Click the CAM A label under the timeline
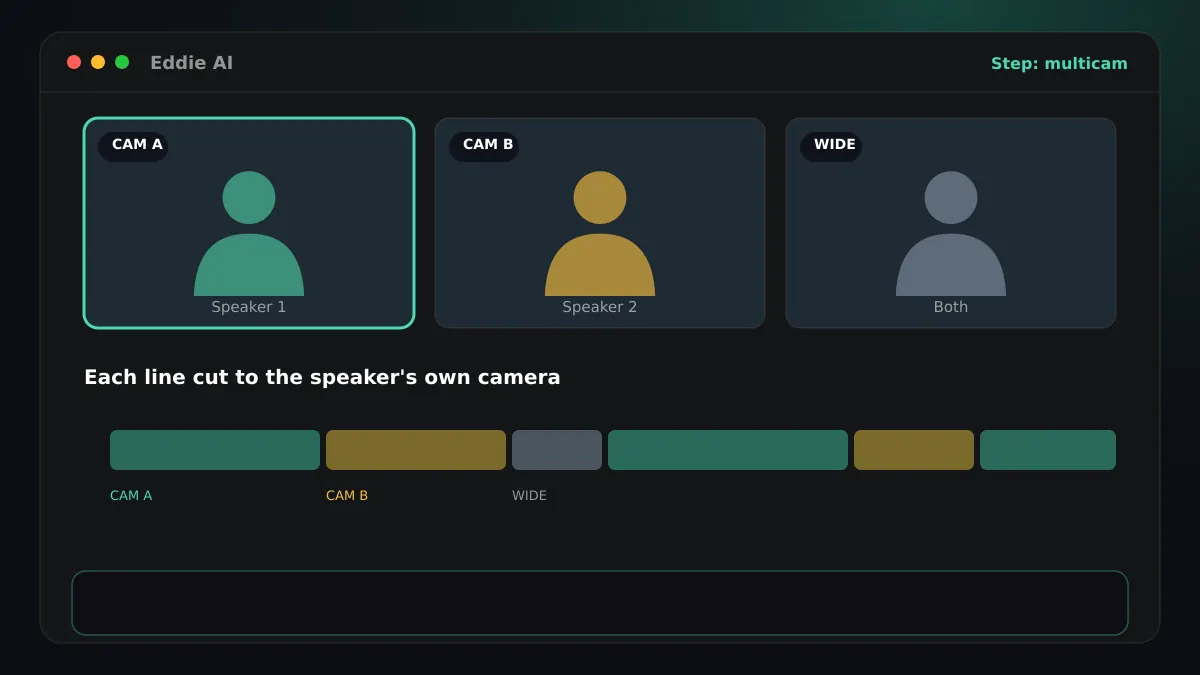1200x675 pixels. [131, 496]
